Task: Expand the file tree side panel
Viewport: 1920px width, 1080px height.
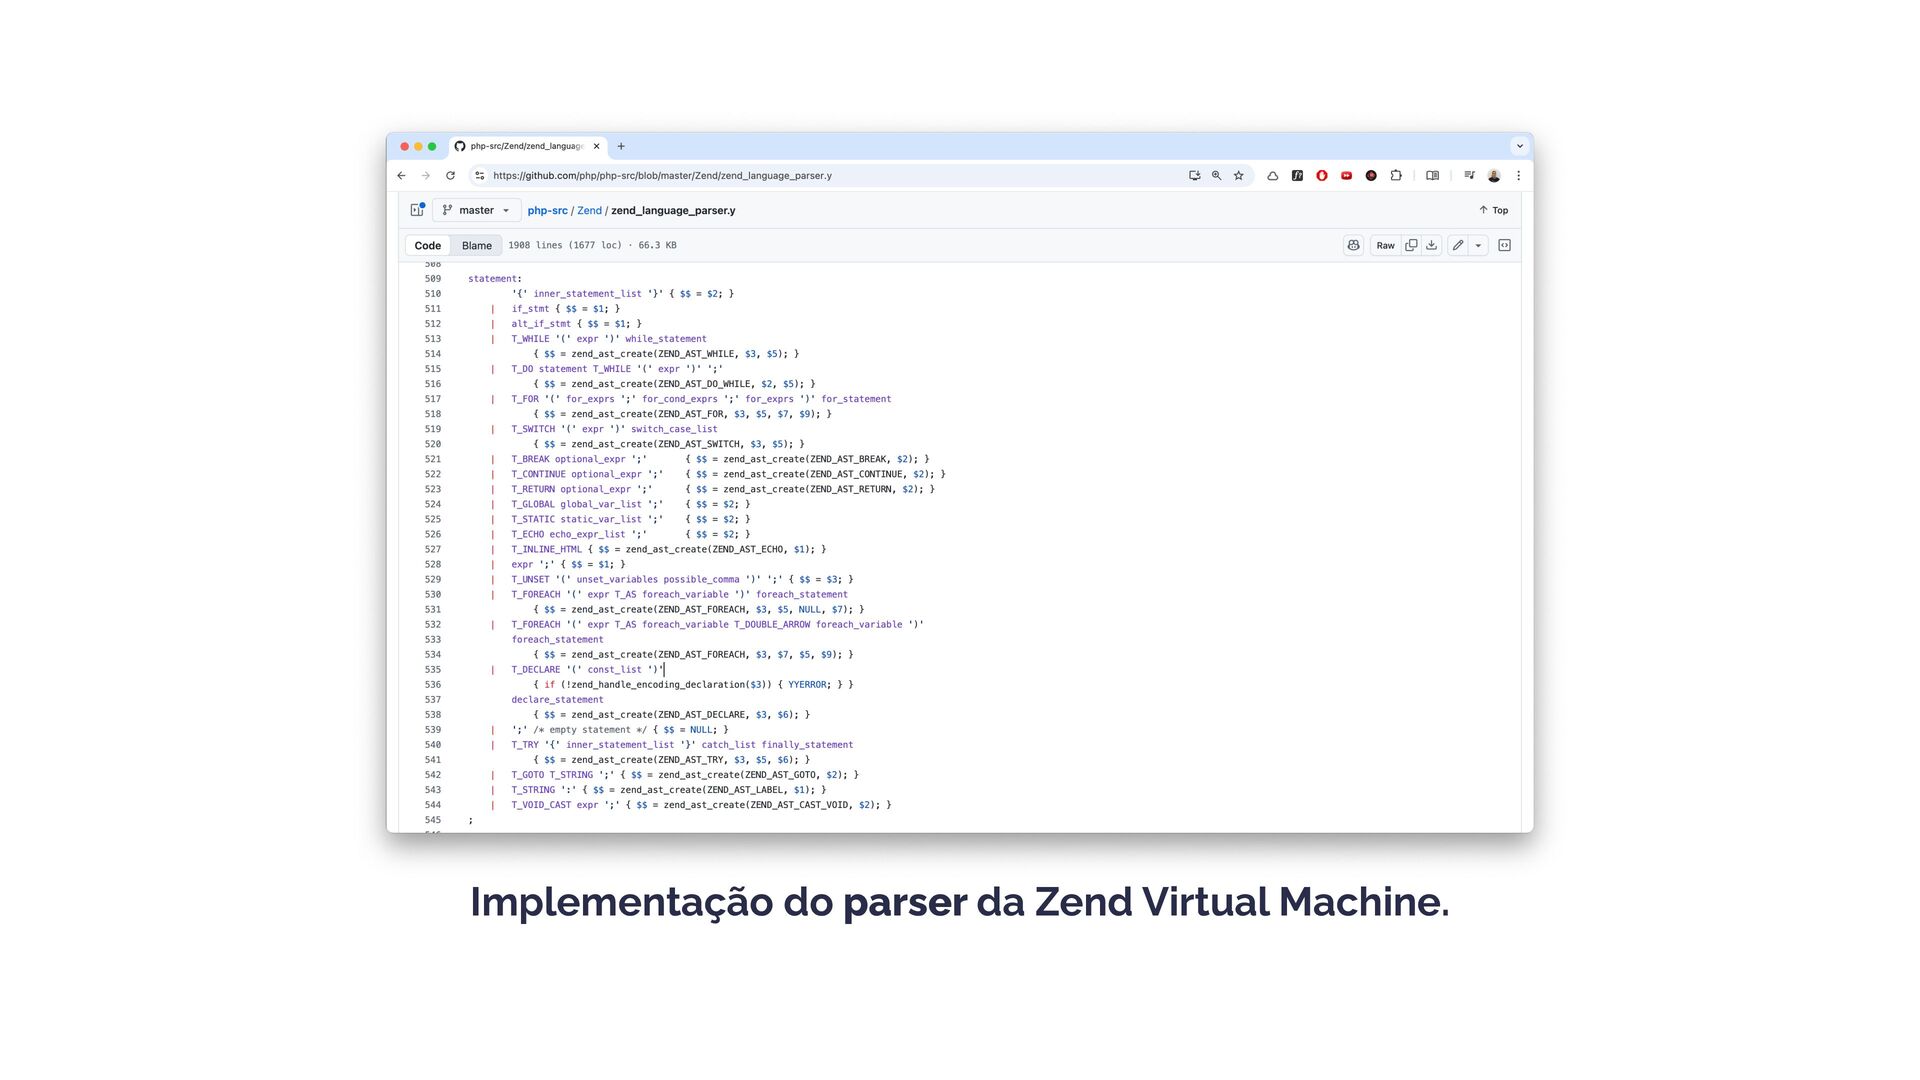Action: tap(417, 210)
